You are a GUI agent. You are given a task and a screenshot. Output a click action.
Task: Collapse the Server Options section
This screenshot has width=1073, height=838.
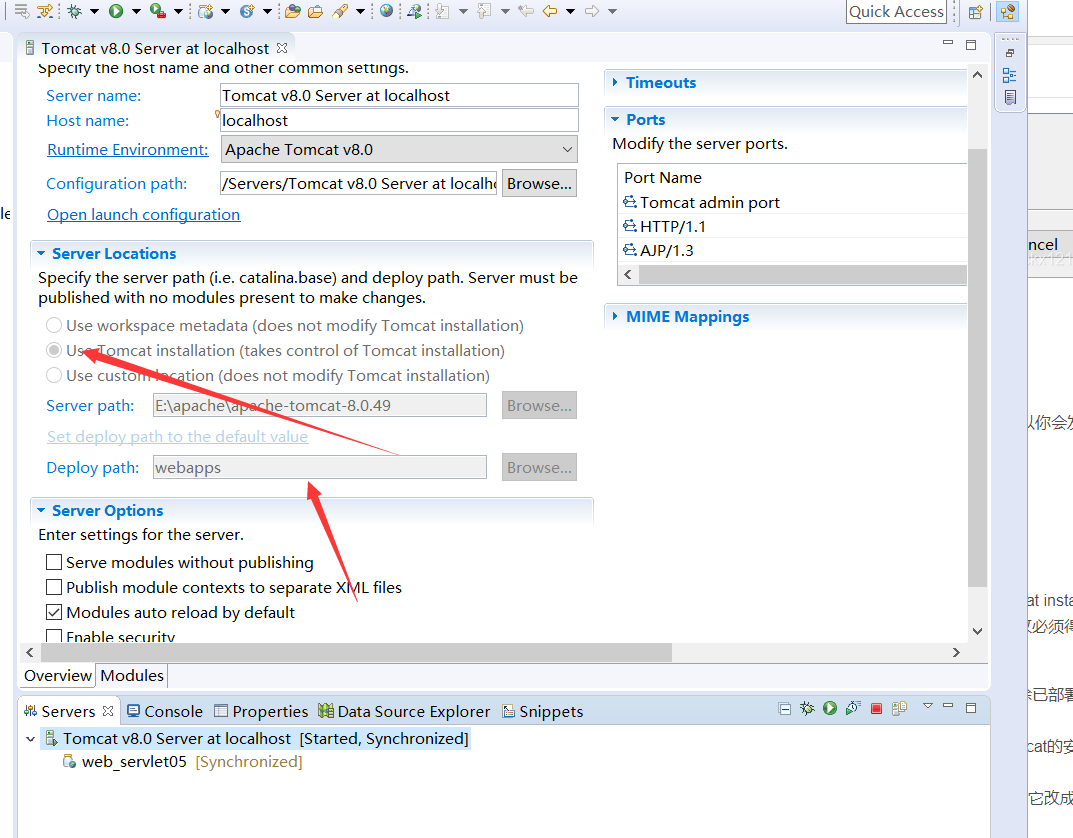click(41, 510)
